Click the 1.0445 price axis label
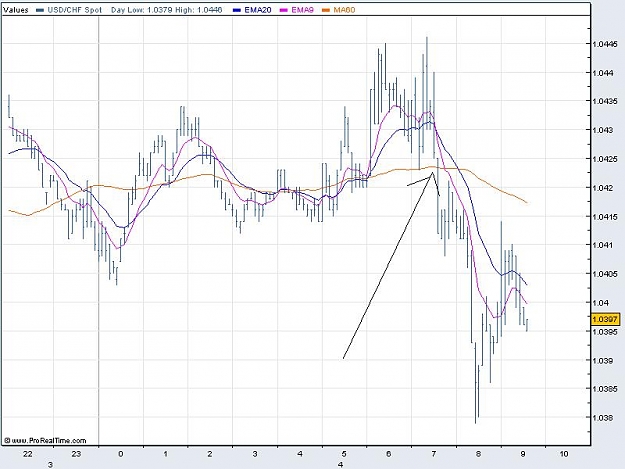Viewport: 625px width, 469px height. click(x=605, y=44)
